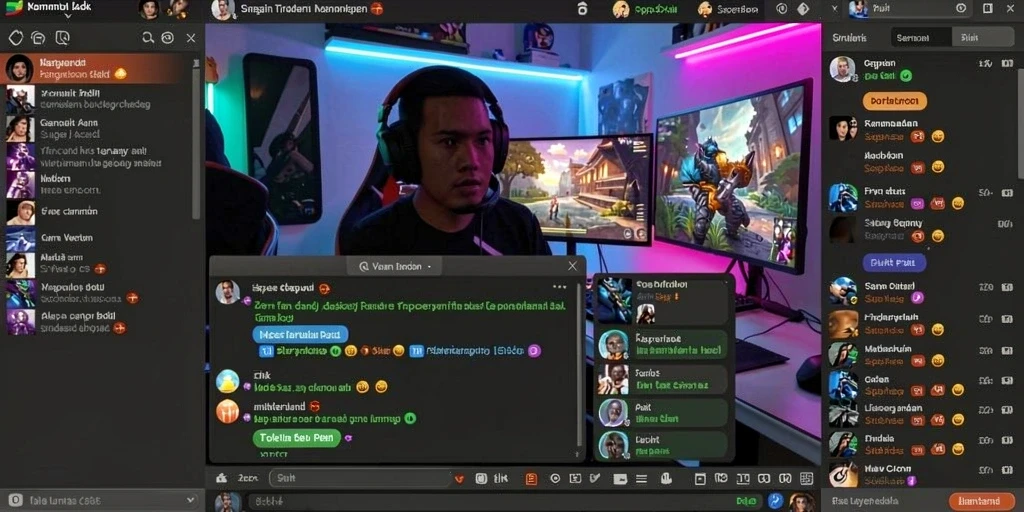
Task: Toggle the camera icon in first viewer row
Action: coord(1006,63)
